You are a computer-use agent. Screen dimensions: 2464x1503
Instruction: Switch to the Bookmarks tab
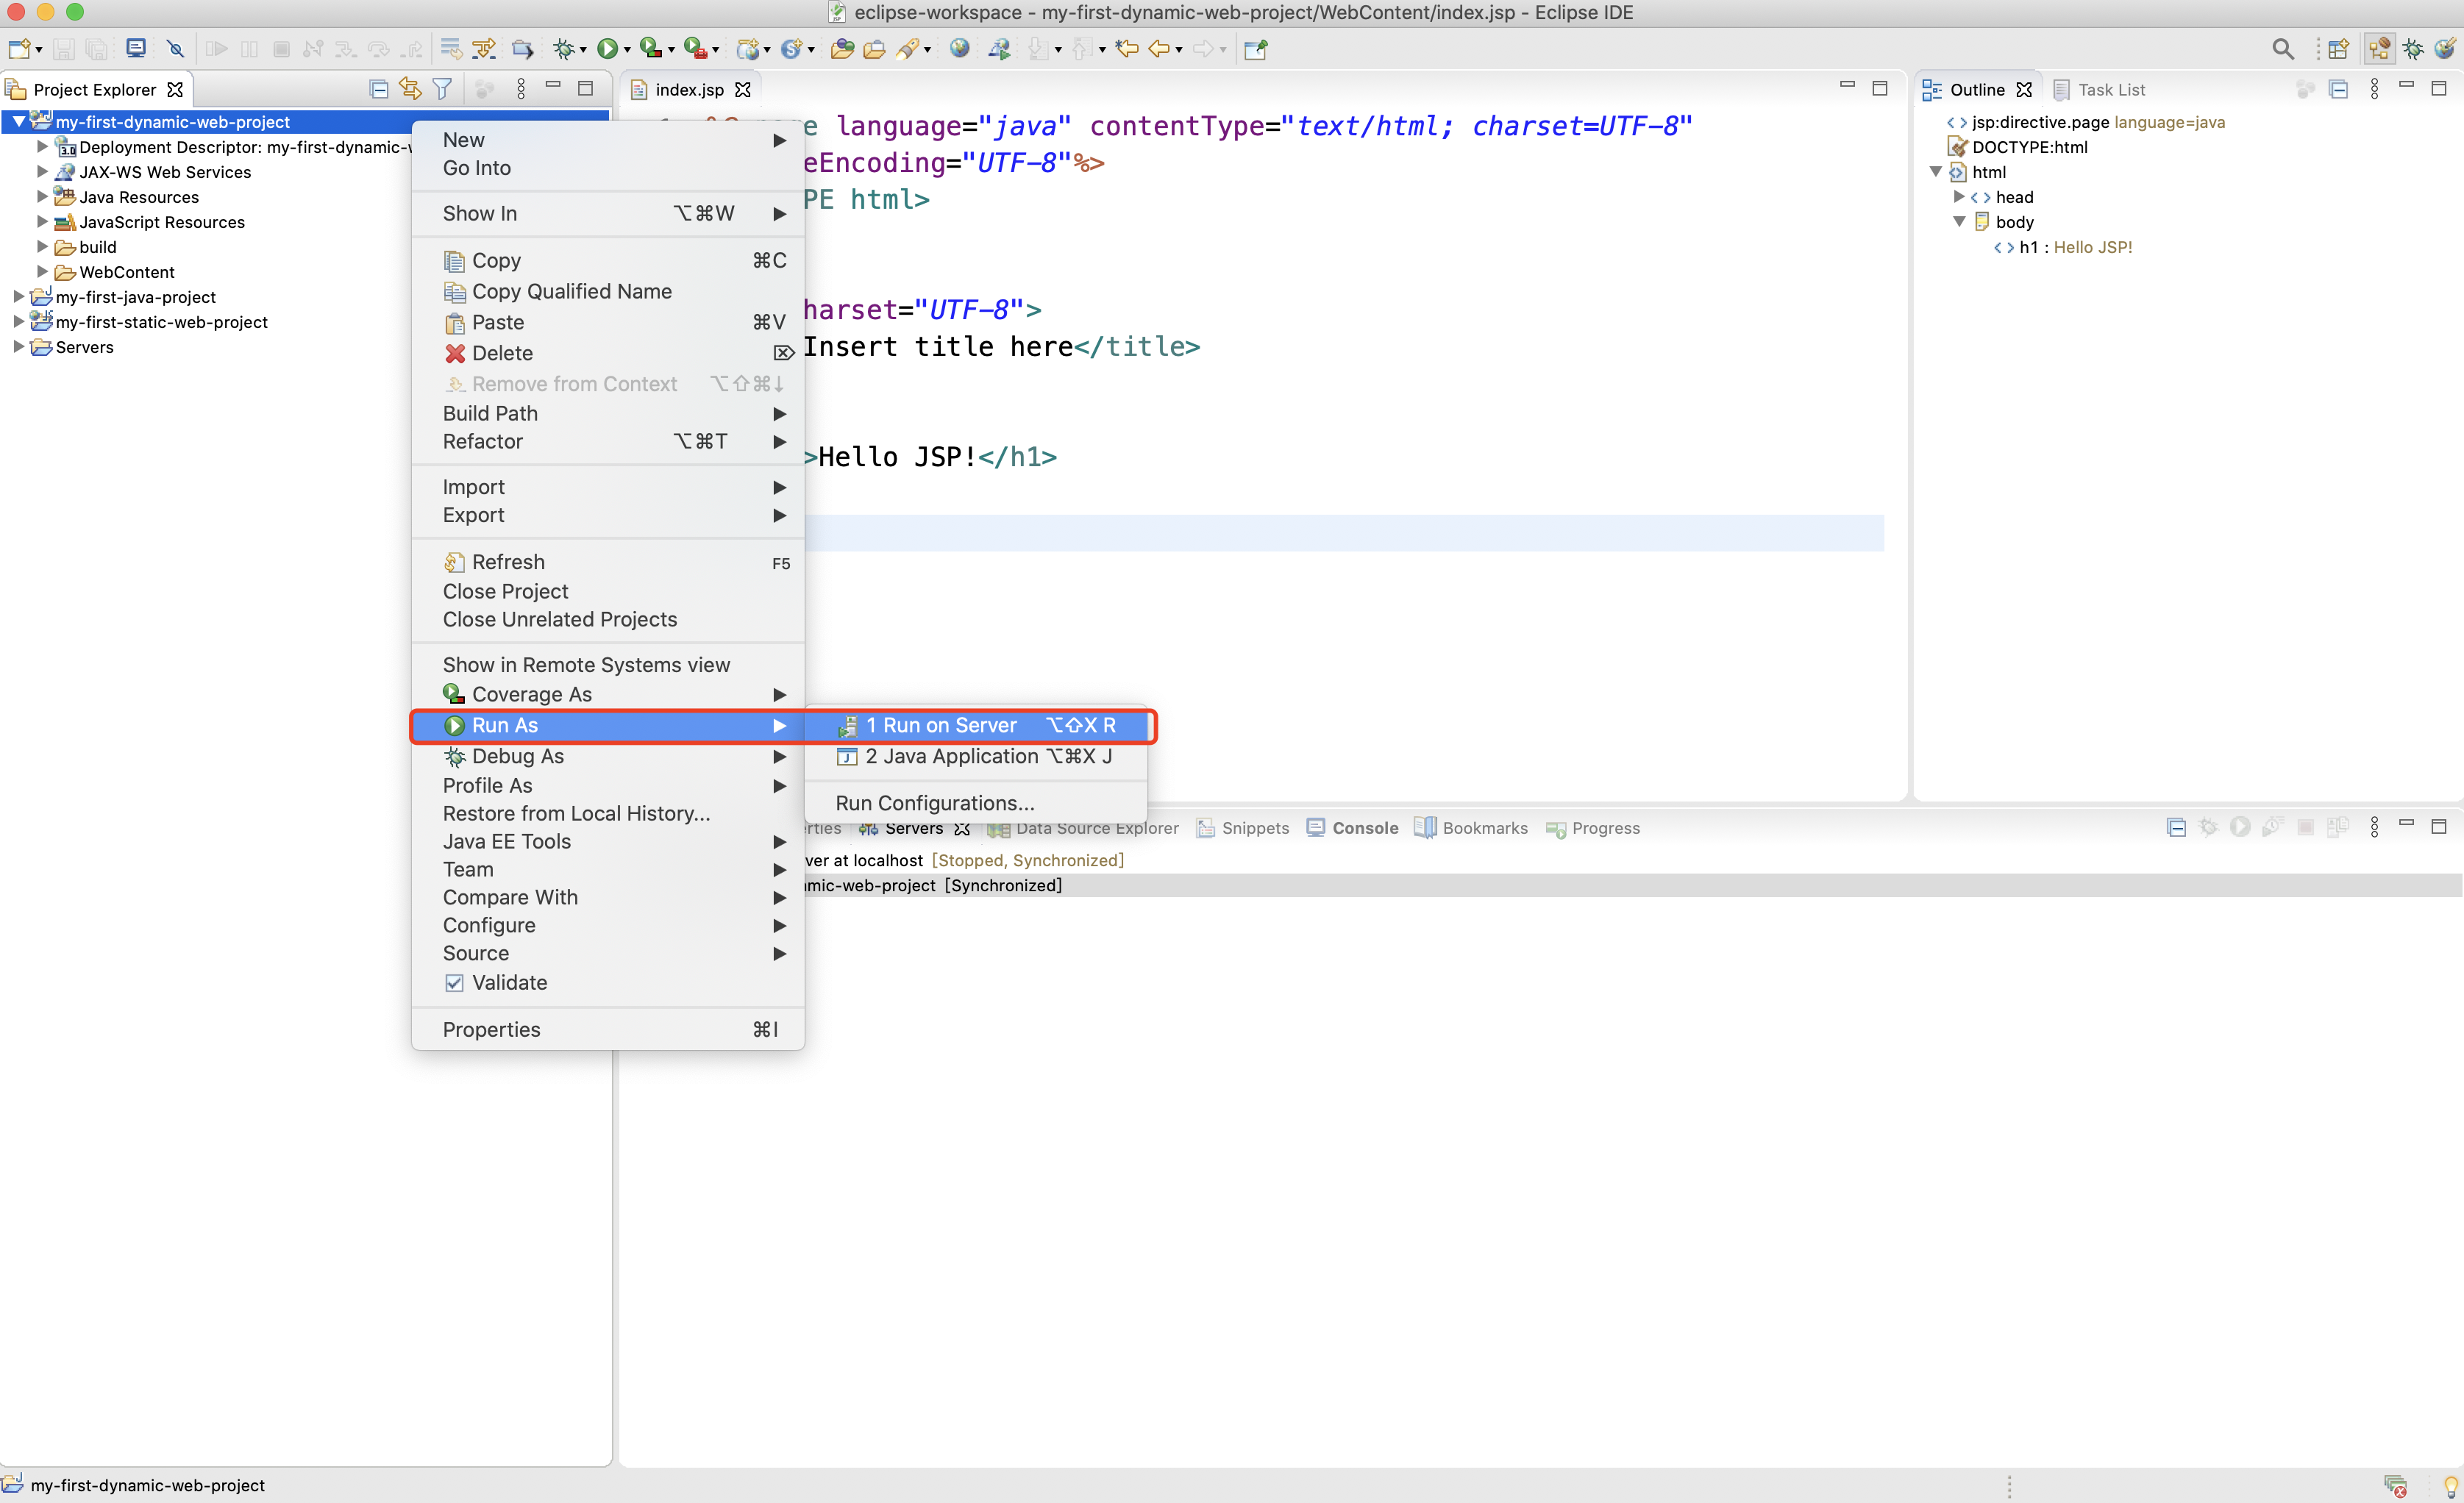point(1471,828)
